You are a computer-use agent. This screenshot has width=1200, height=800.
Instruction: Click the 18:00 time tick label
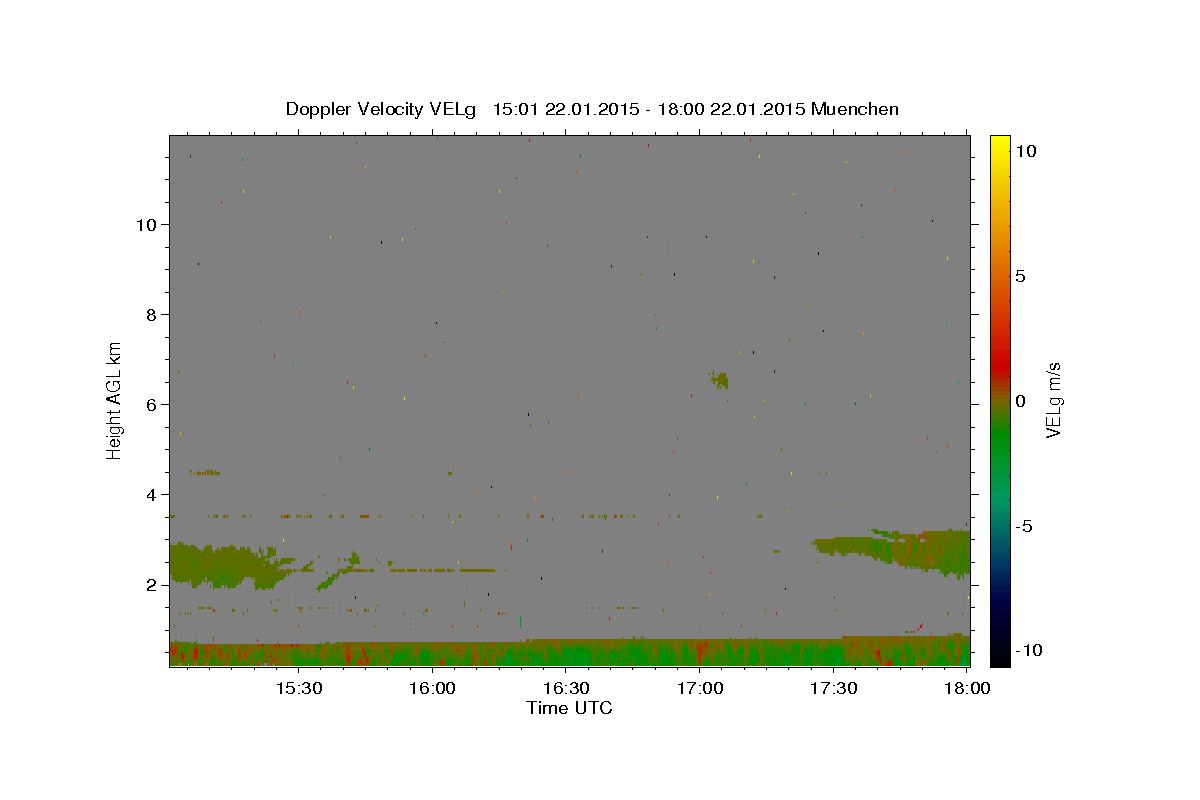point(967,688)
